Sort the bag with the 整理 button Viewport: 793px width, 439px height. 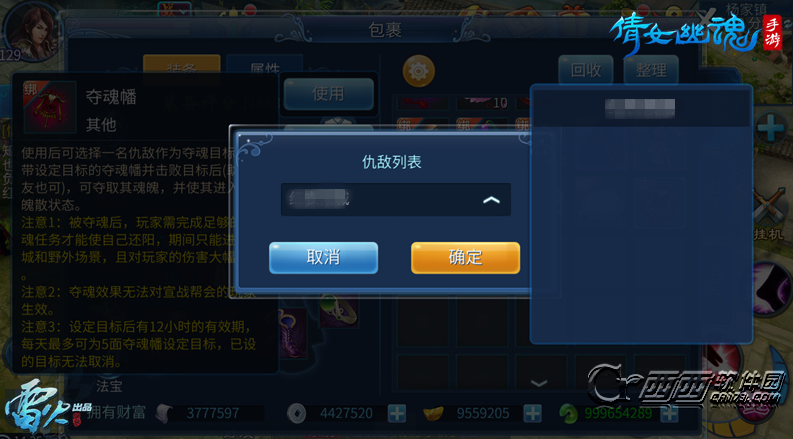click(x=651, y=70)
